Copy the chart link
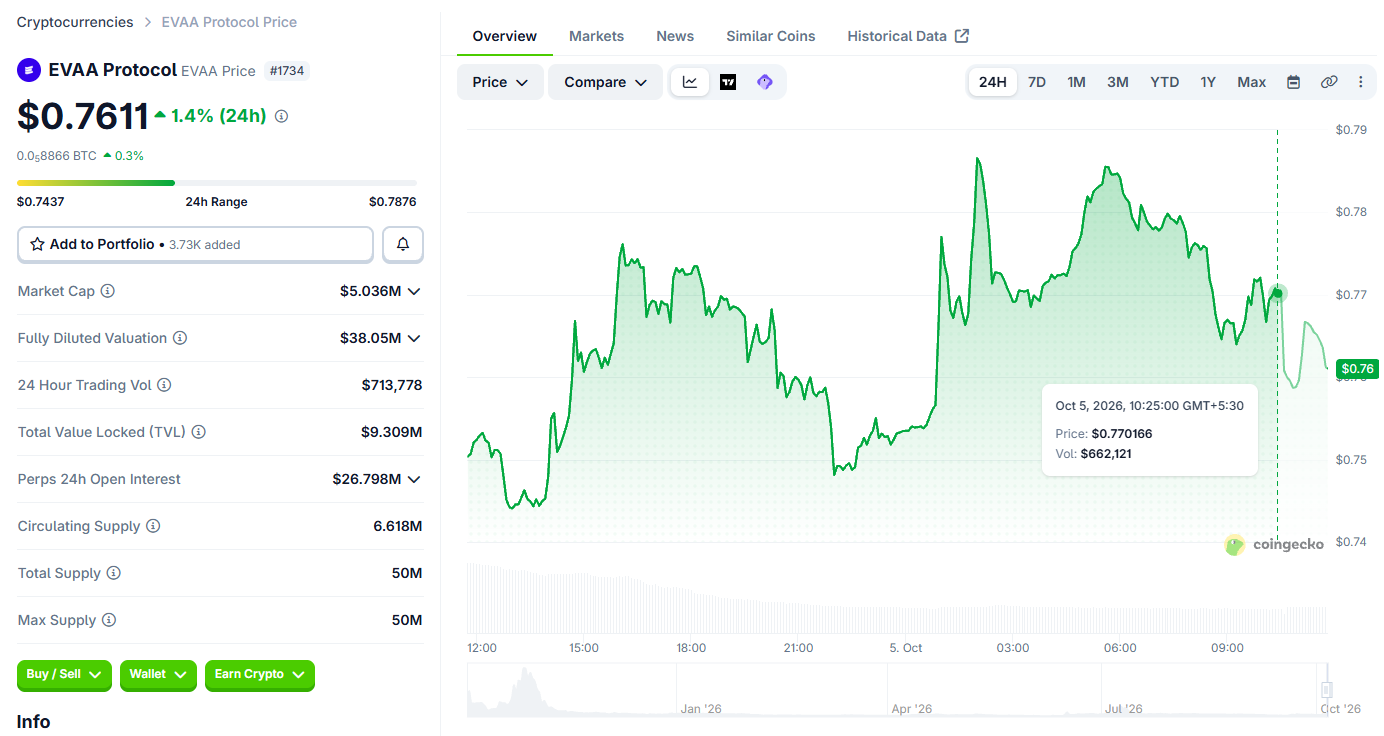 [x=1329, y=82]
